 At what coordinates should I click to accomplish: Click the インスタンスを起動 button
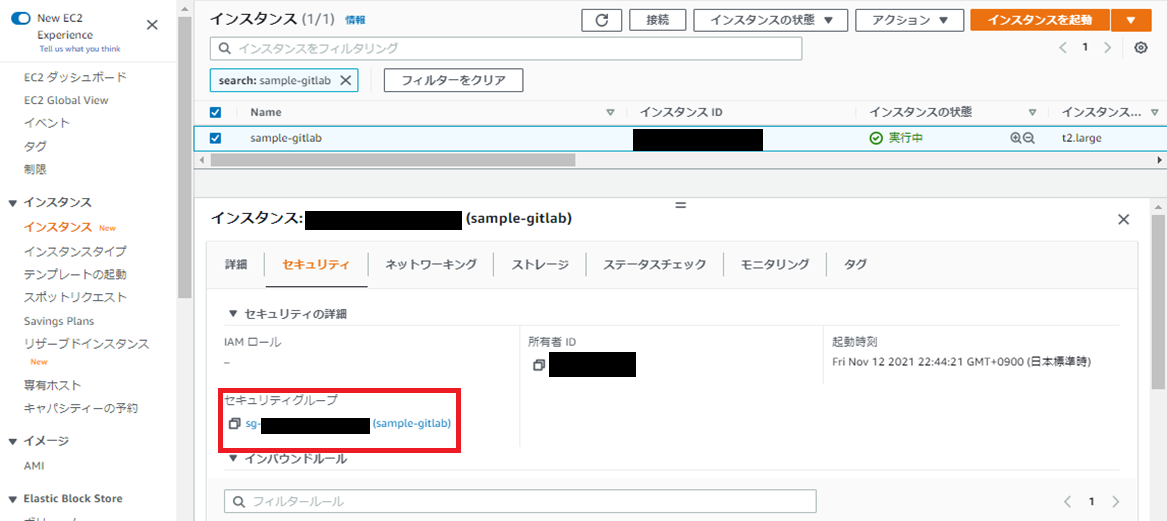point(1040,20)
